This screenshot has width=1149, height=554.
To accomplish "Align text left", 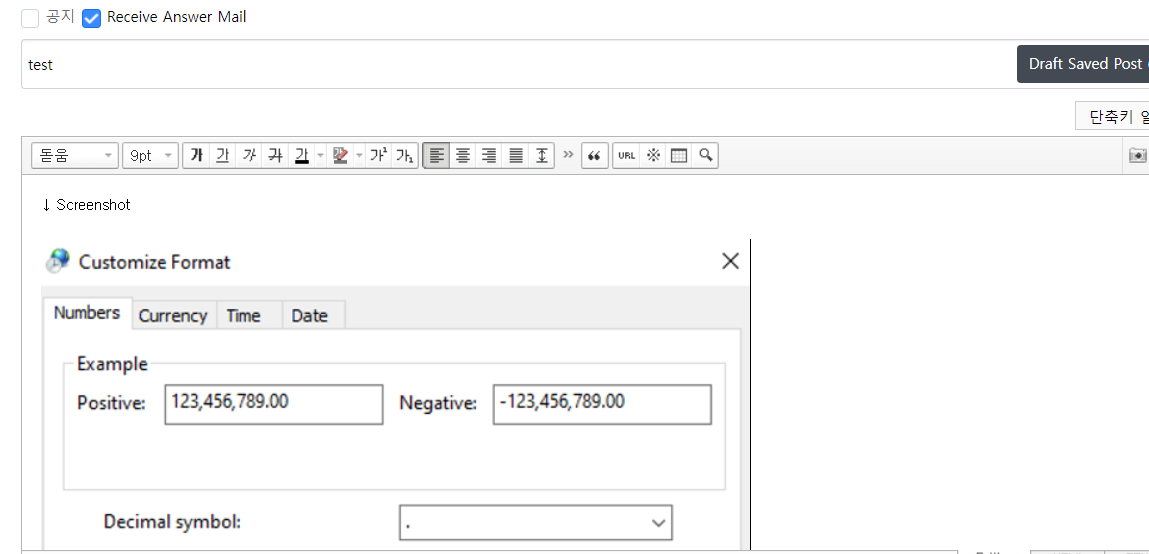I will 437,155.
